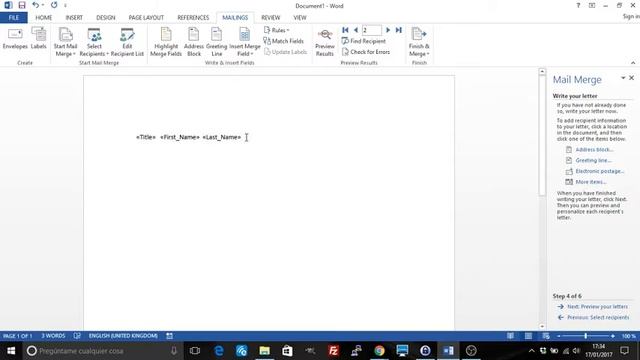Toggle Preview Results
The height and width of the screenshot is (360, 640).
click(x=325, y=42)
